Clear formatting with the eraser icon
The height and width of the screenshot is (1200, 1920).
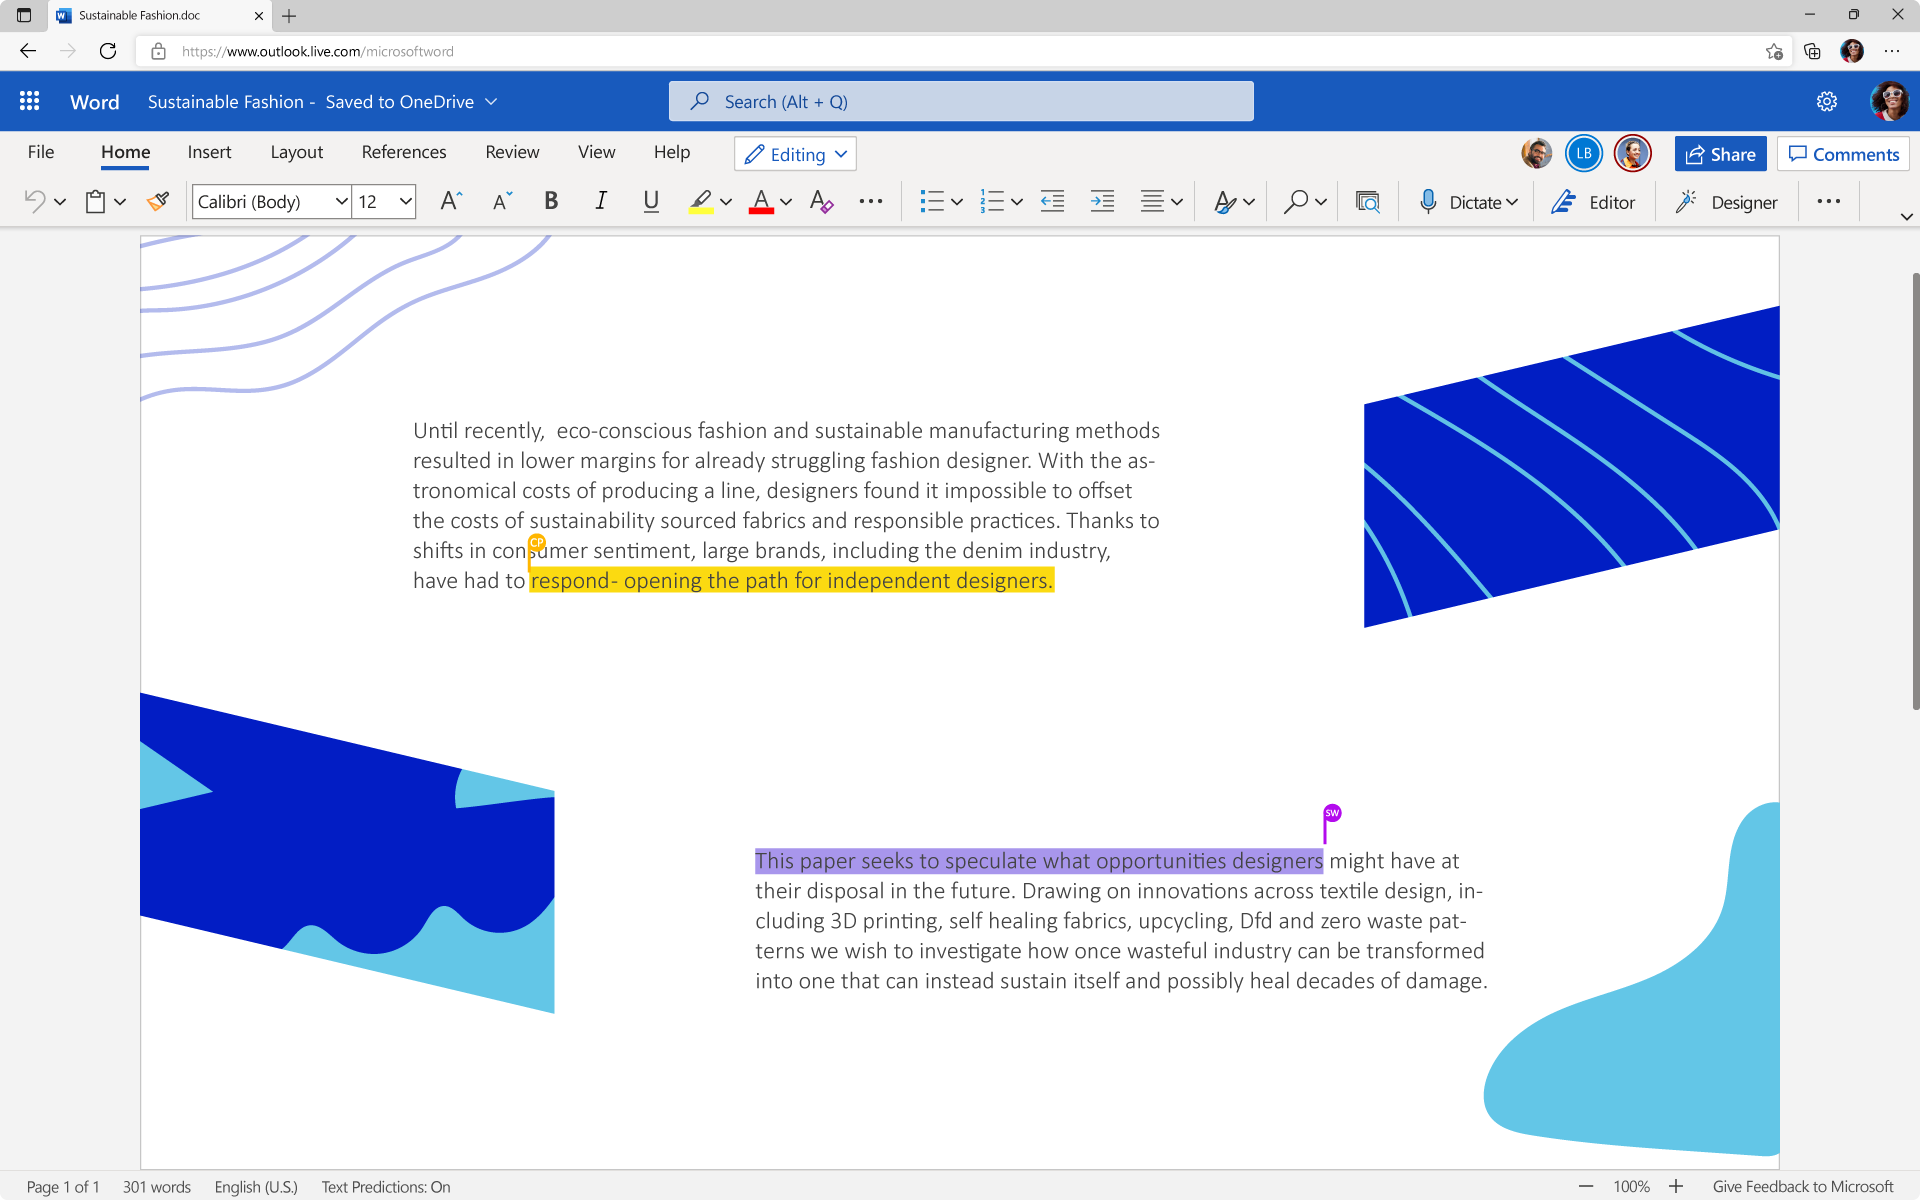point(820,201)
